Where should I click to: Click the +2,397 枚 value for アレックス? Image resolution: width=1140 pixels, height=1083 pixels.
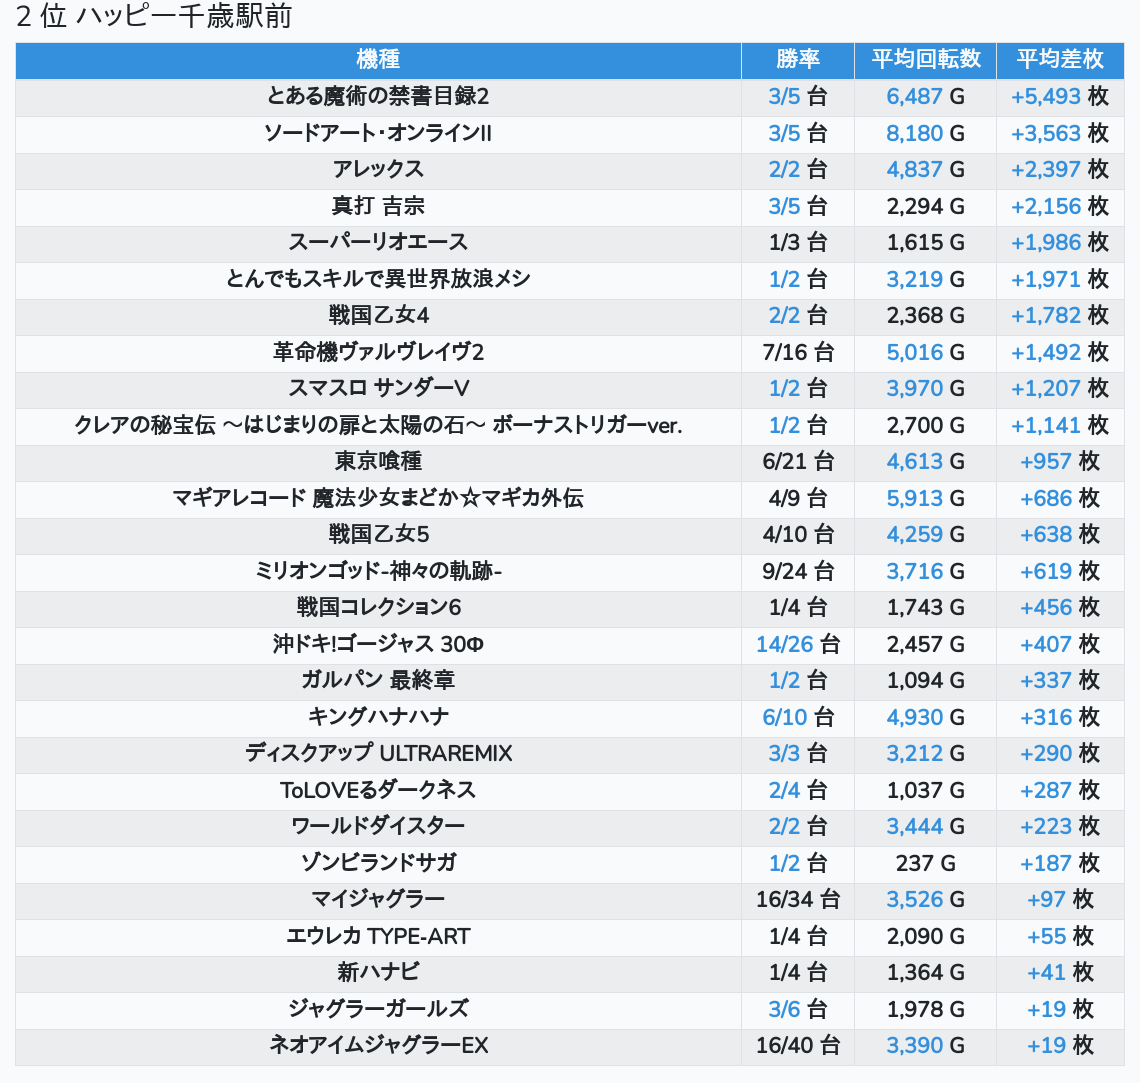click(1060, 169)
